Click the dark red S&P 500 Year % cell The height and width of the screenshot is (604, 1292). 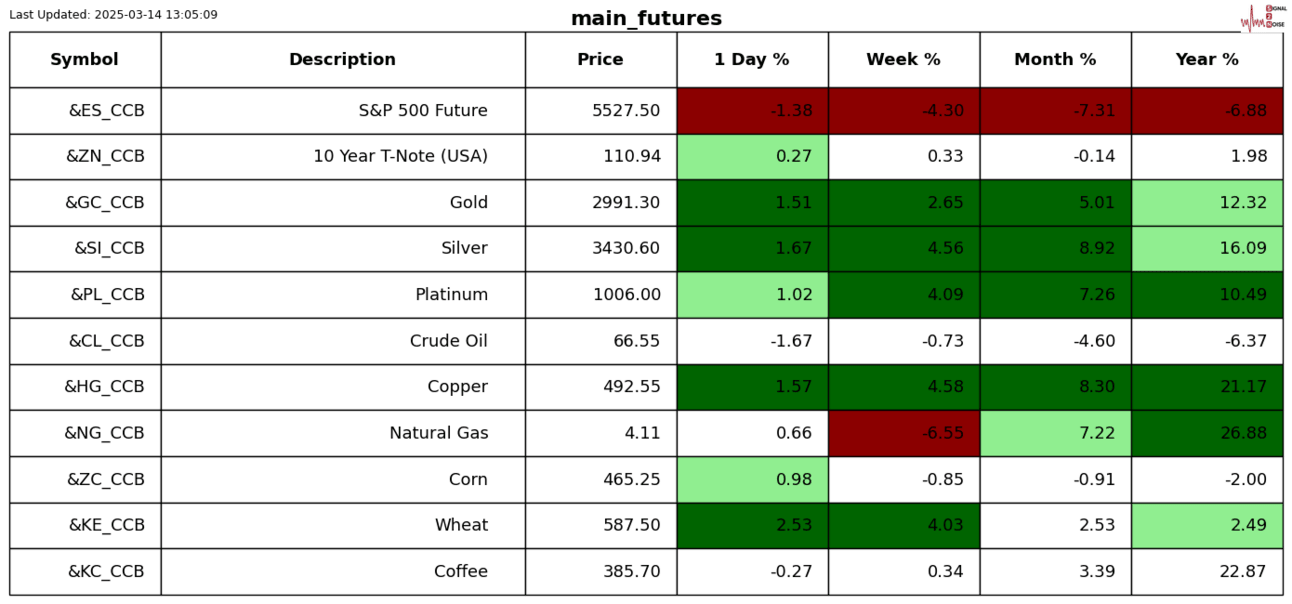1207,111
